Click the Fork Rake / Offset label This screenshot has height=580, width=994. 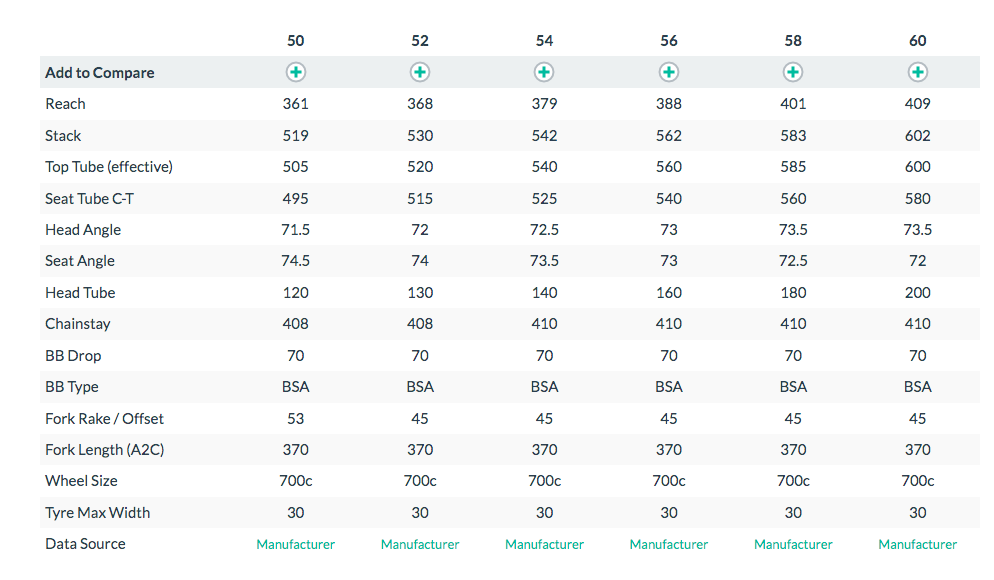tap(104, 418)
